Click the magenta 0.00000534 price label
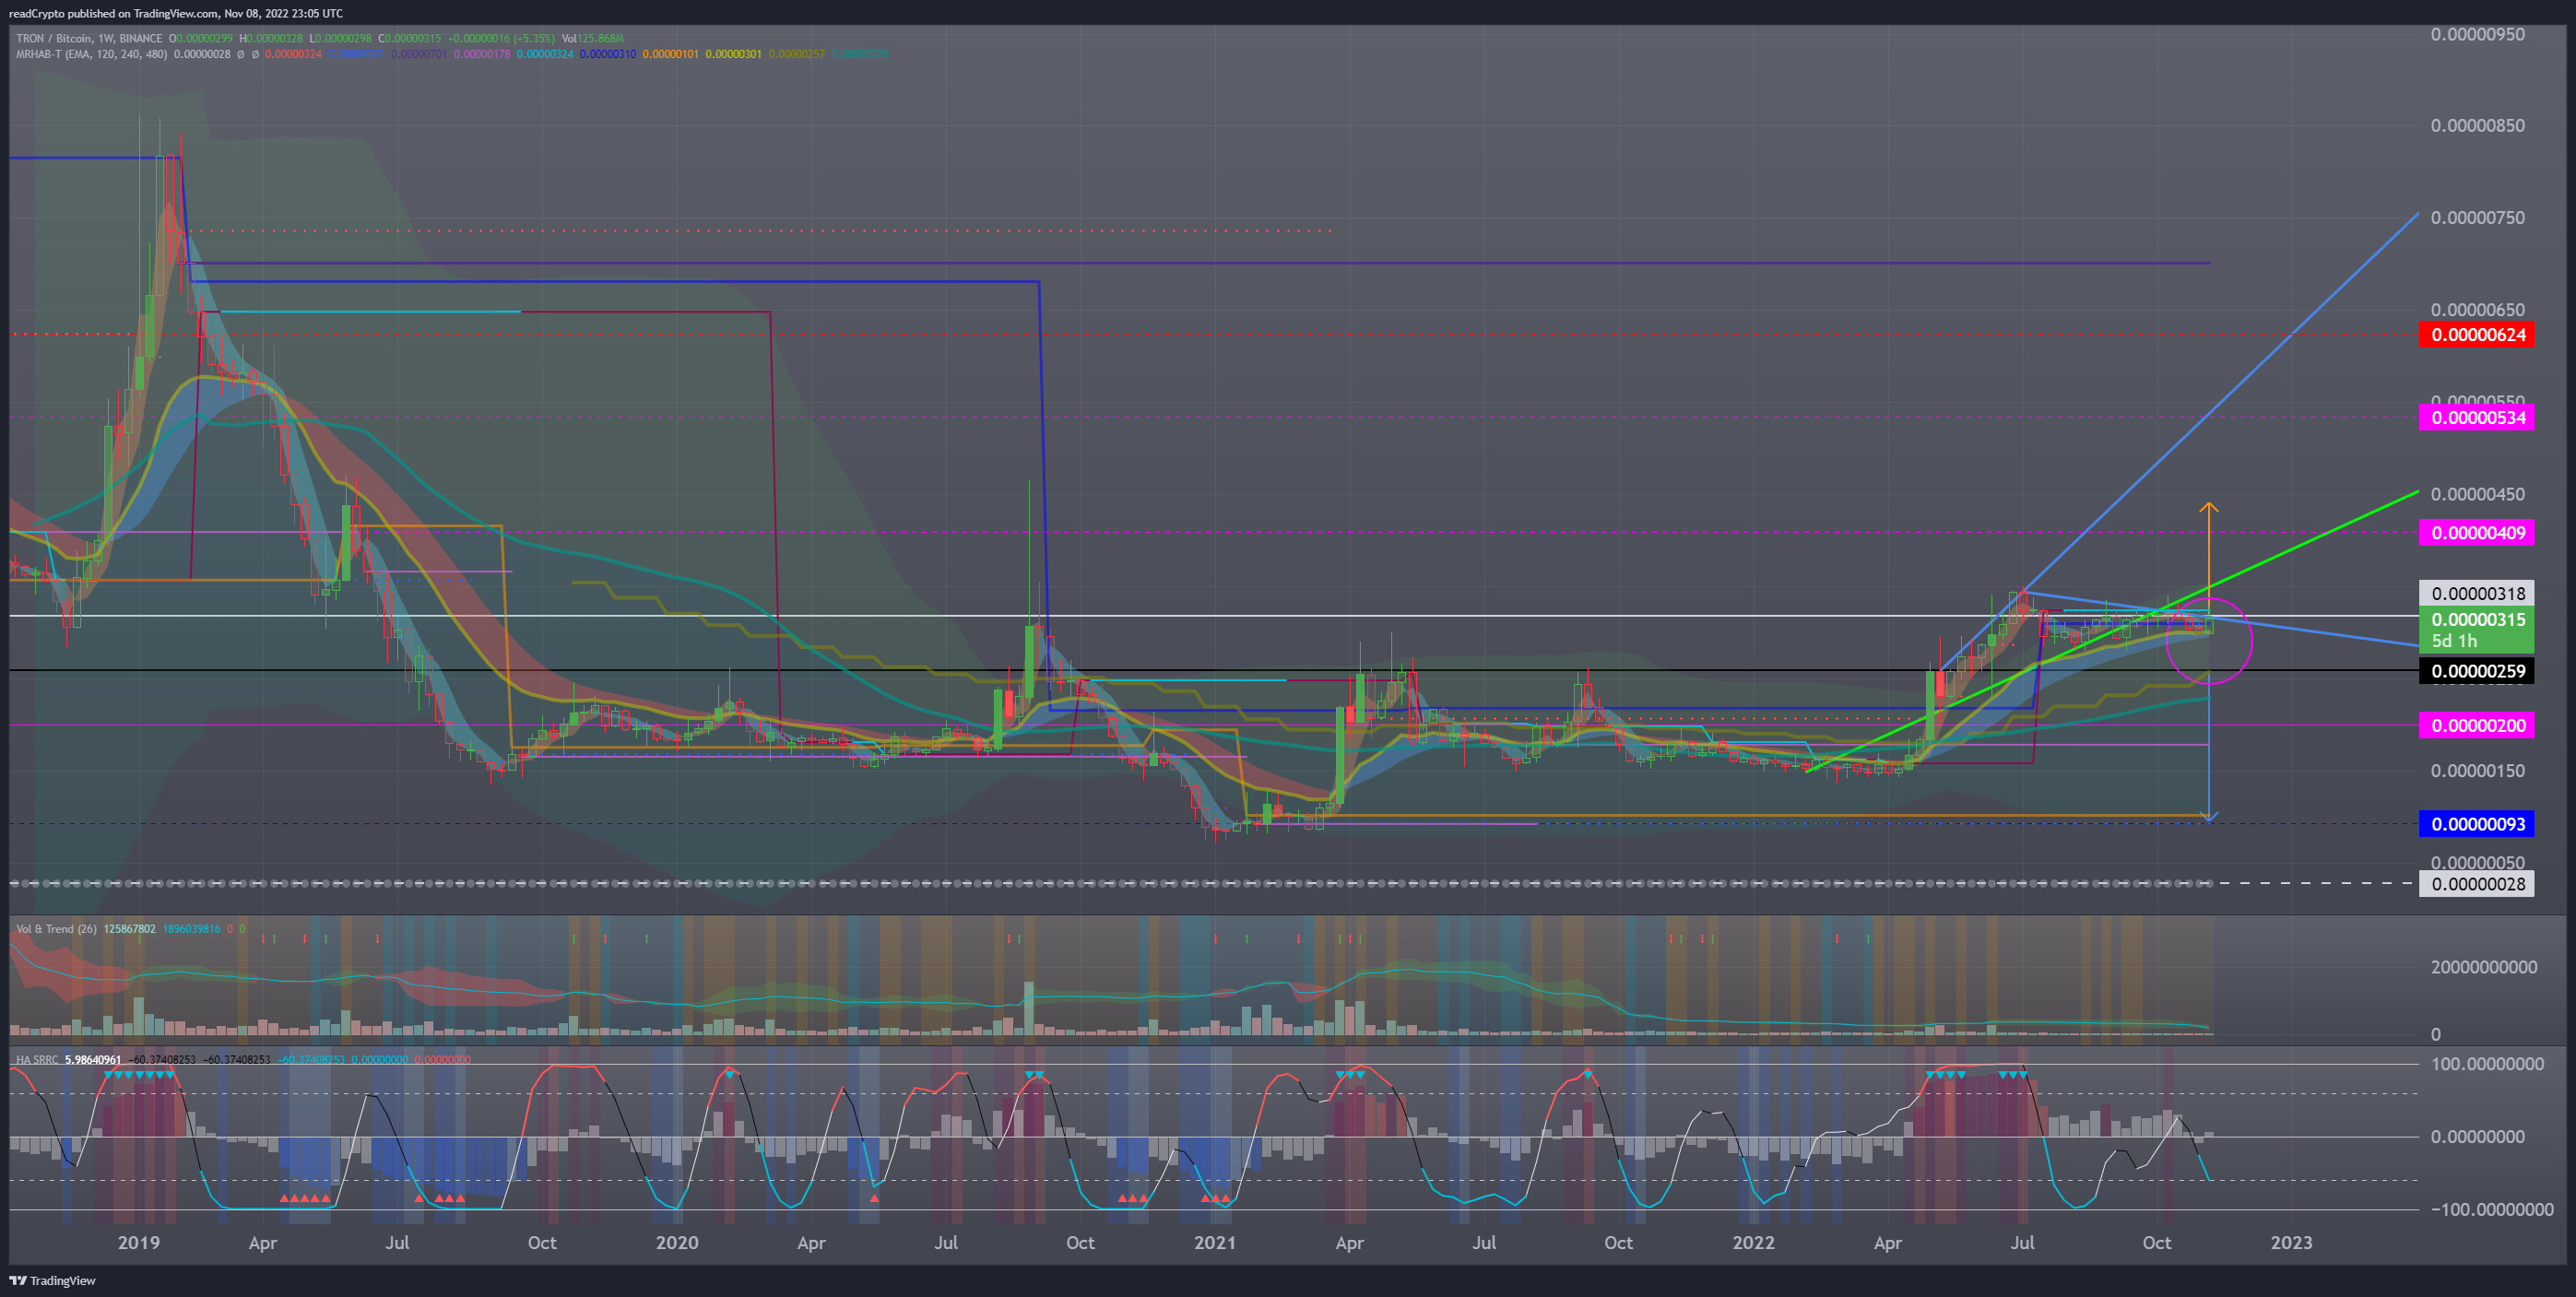 pos(2477,418)
